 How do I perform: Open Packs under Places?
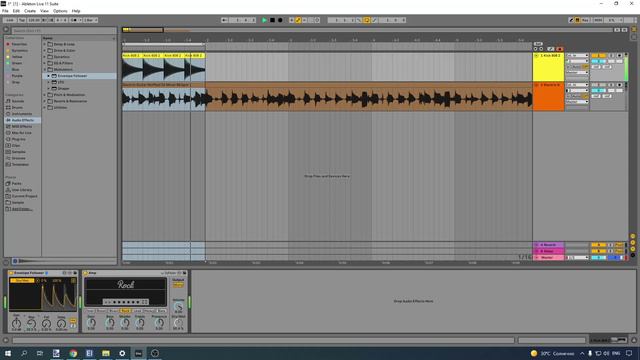coord(16,183)
